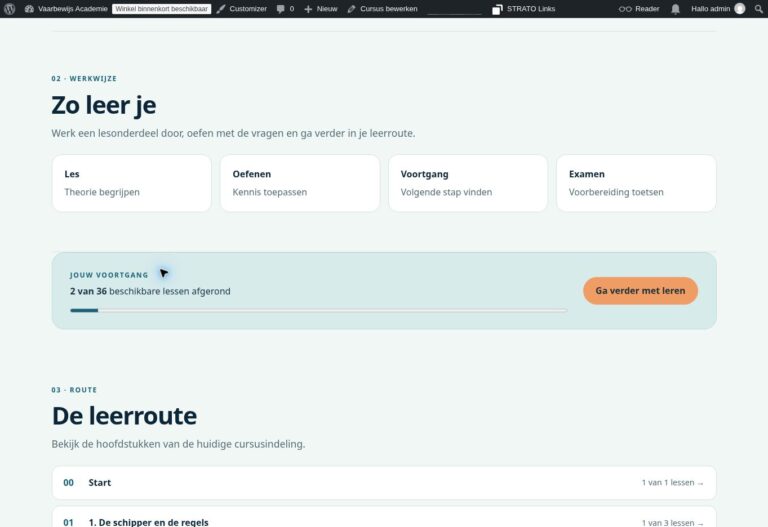The height and width of the screenshot is (527, 768).
Task: Click the comments bubble icon
Action: tap(280, 9)
